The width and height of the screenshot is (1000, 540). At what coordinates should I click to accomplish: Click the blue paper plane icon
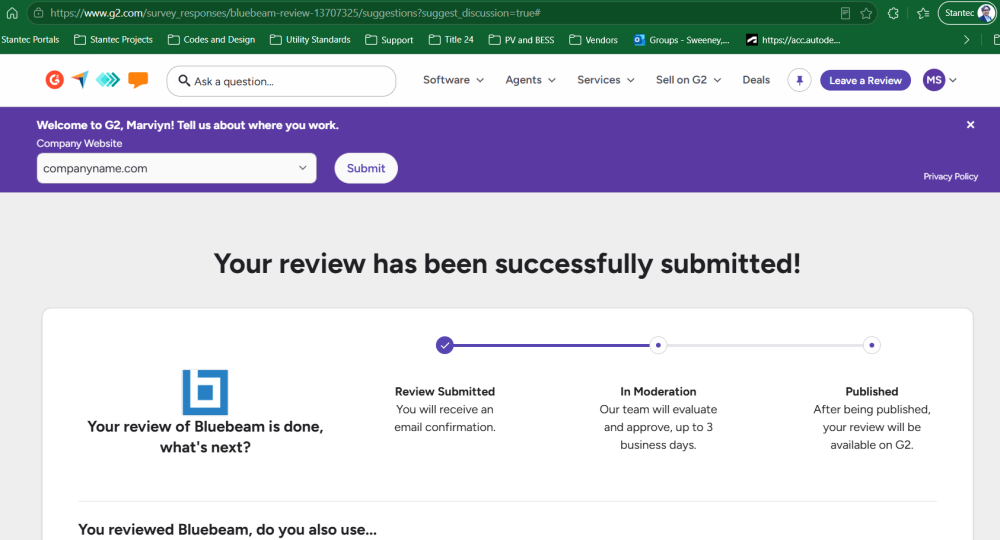tap(80, 80)
